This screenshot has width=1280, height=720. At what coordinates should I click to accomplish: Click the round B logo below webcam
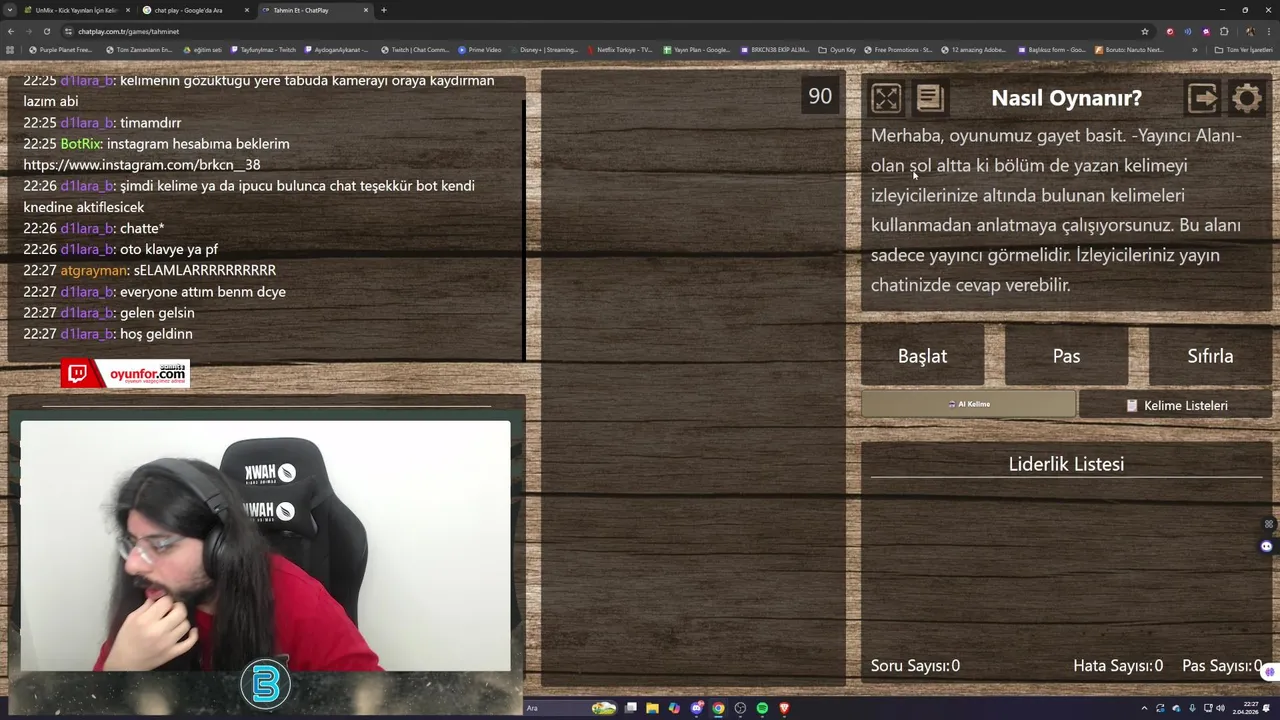click(265, 685)
